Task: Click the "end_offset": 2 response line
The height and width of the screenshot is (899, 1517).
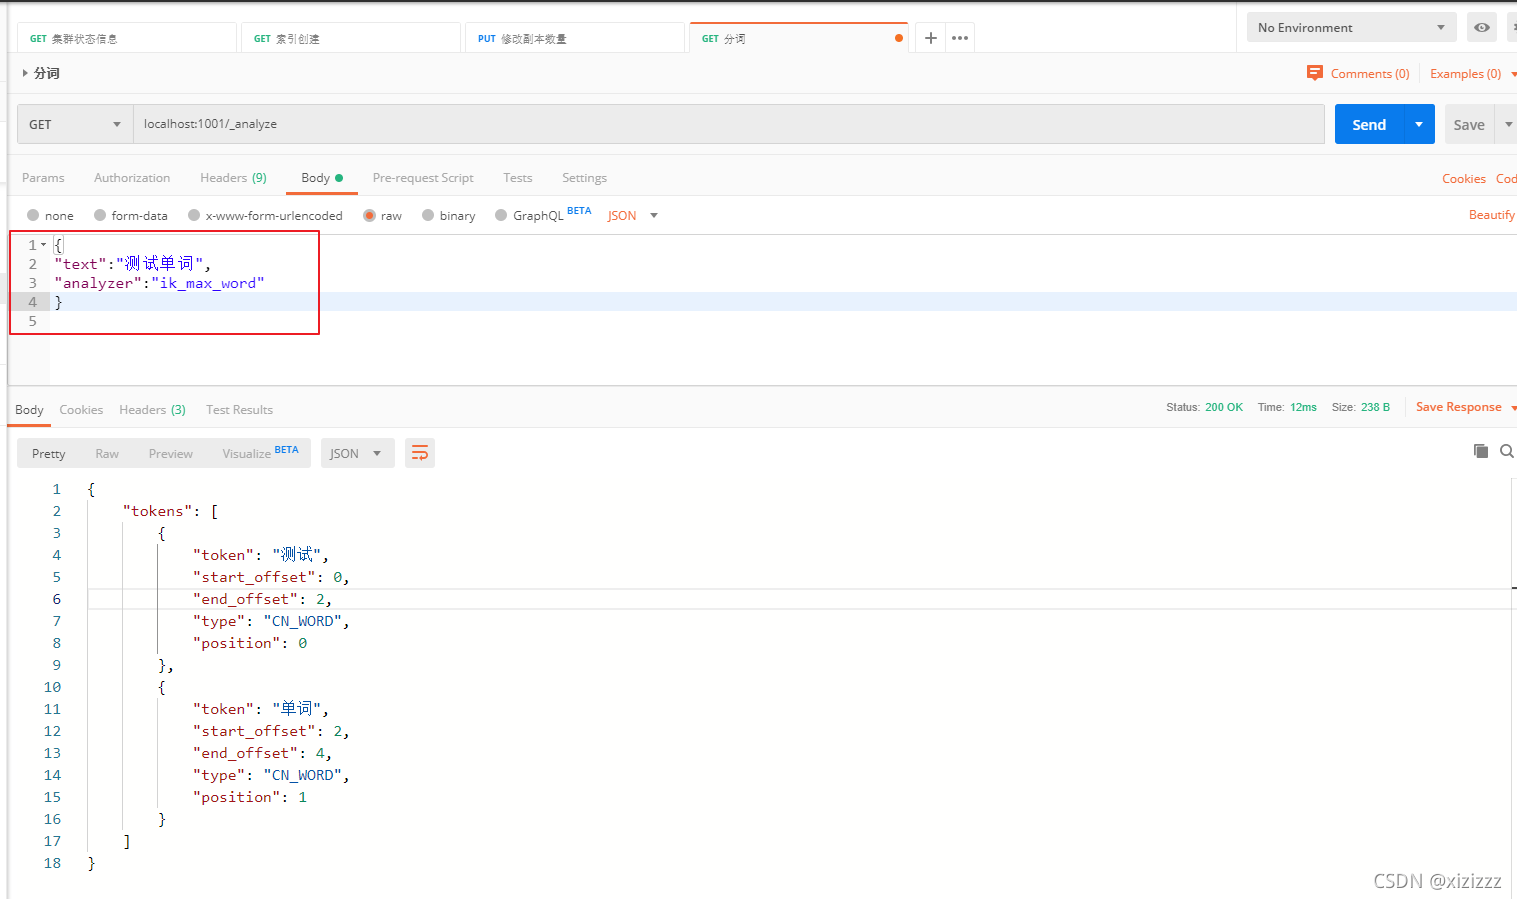Action: pyautogui.click(x=262, y=599)
